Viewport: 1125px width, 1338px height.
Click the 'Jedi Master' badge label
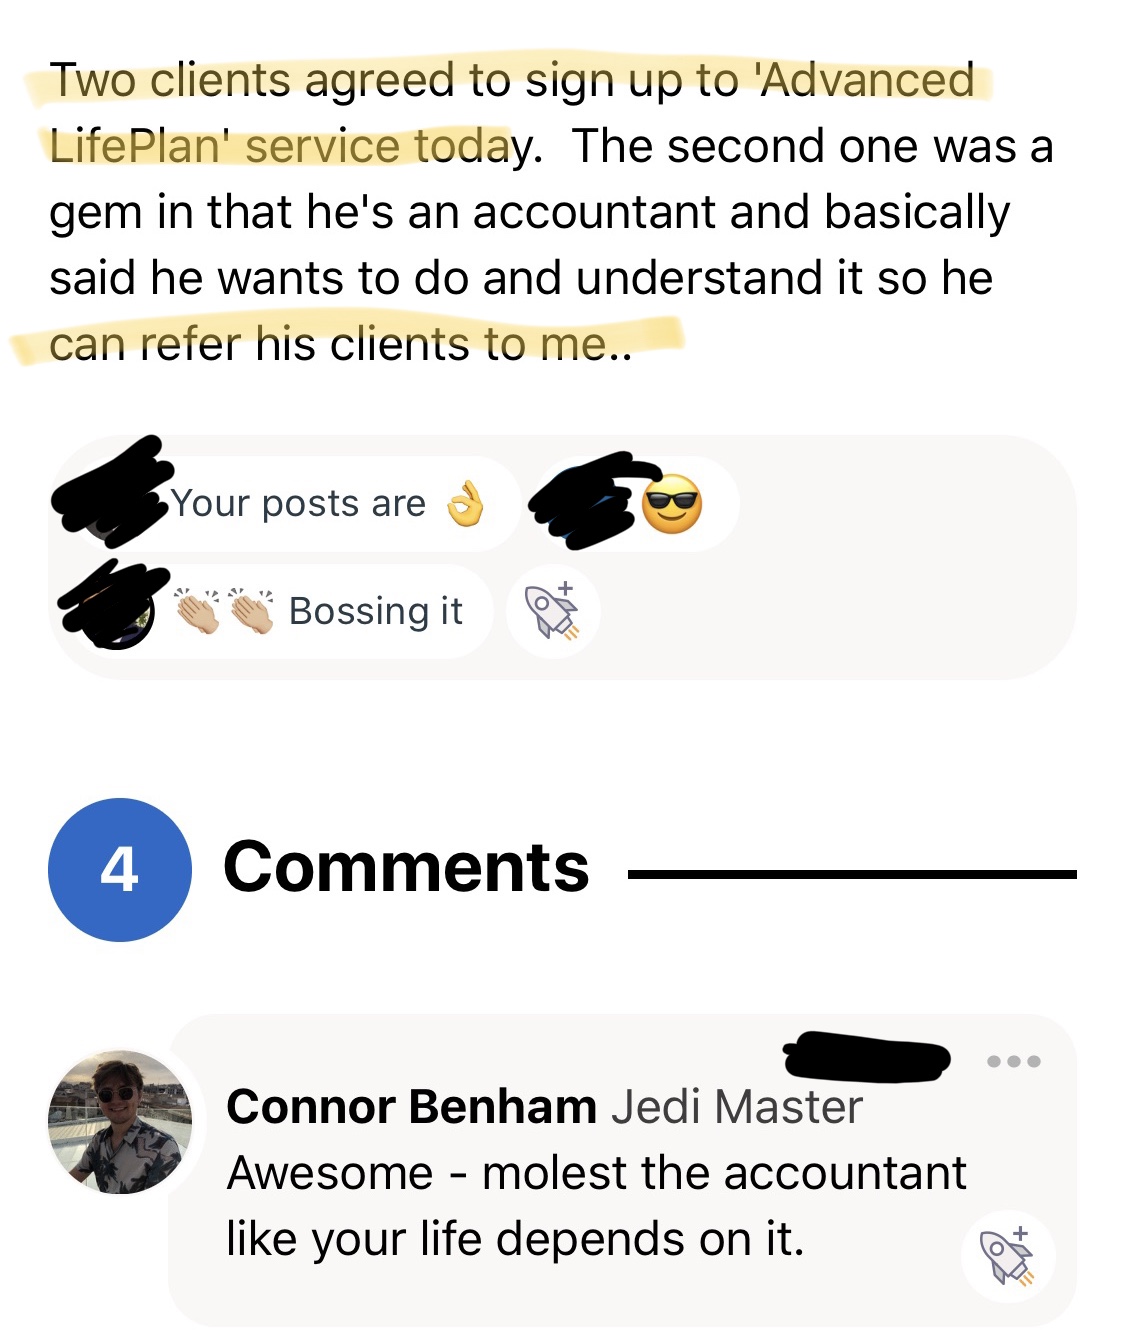tap(738, 1107)
